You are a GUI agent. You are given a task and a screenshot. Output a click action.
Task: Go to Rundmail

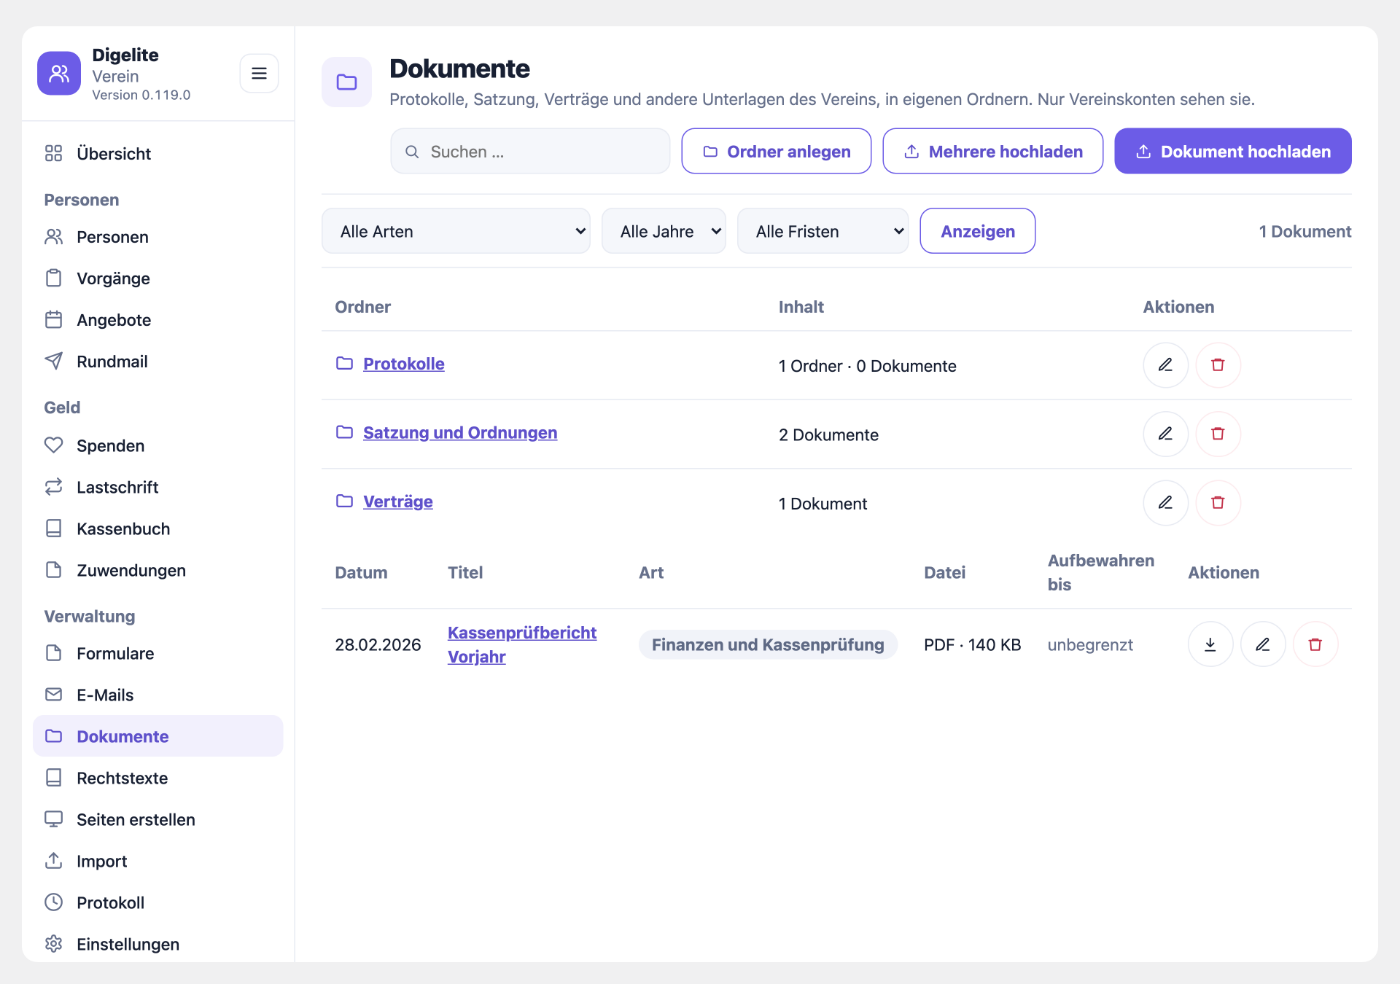[x=158, y=362]
